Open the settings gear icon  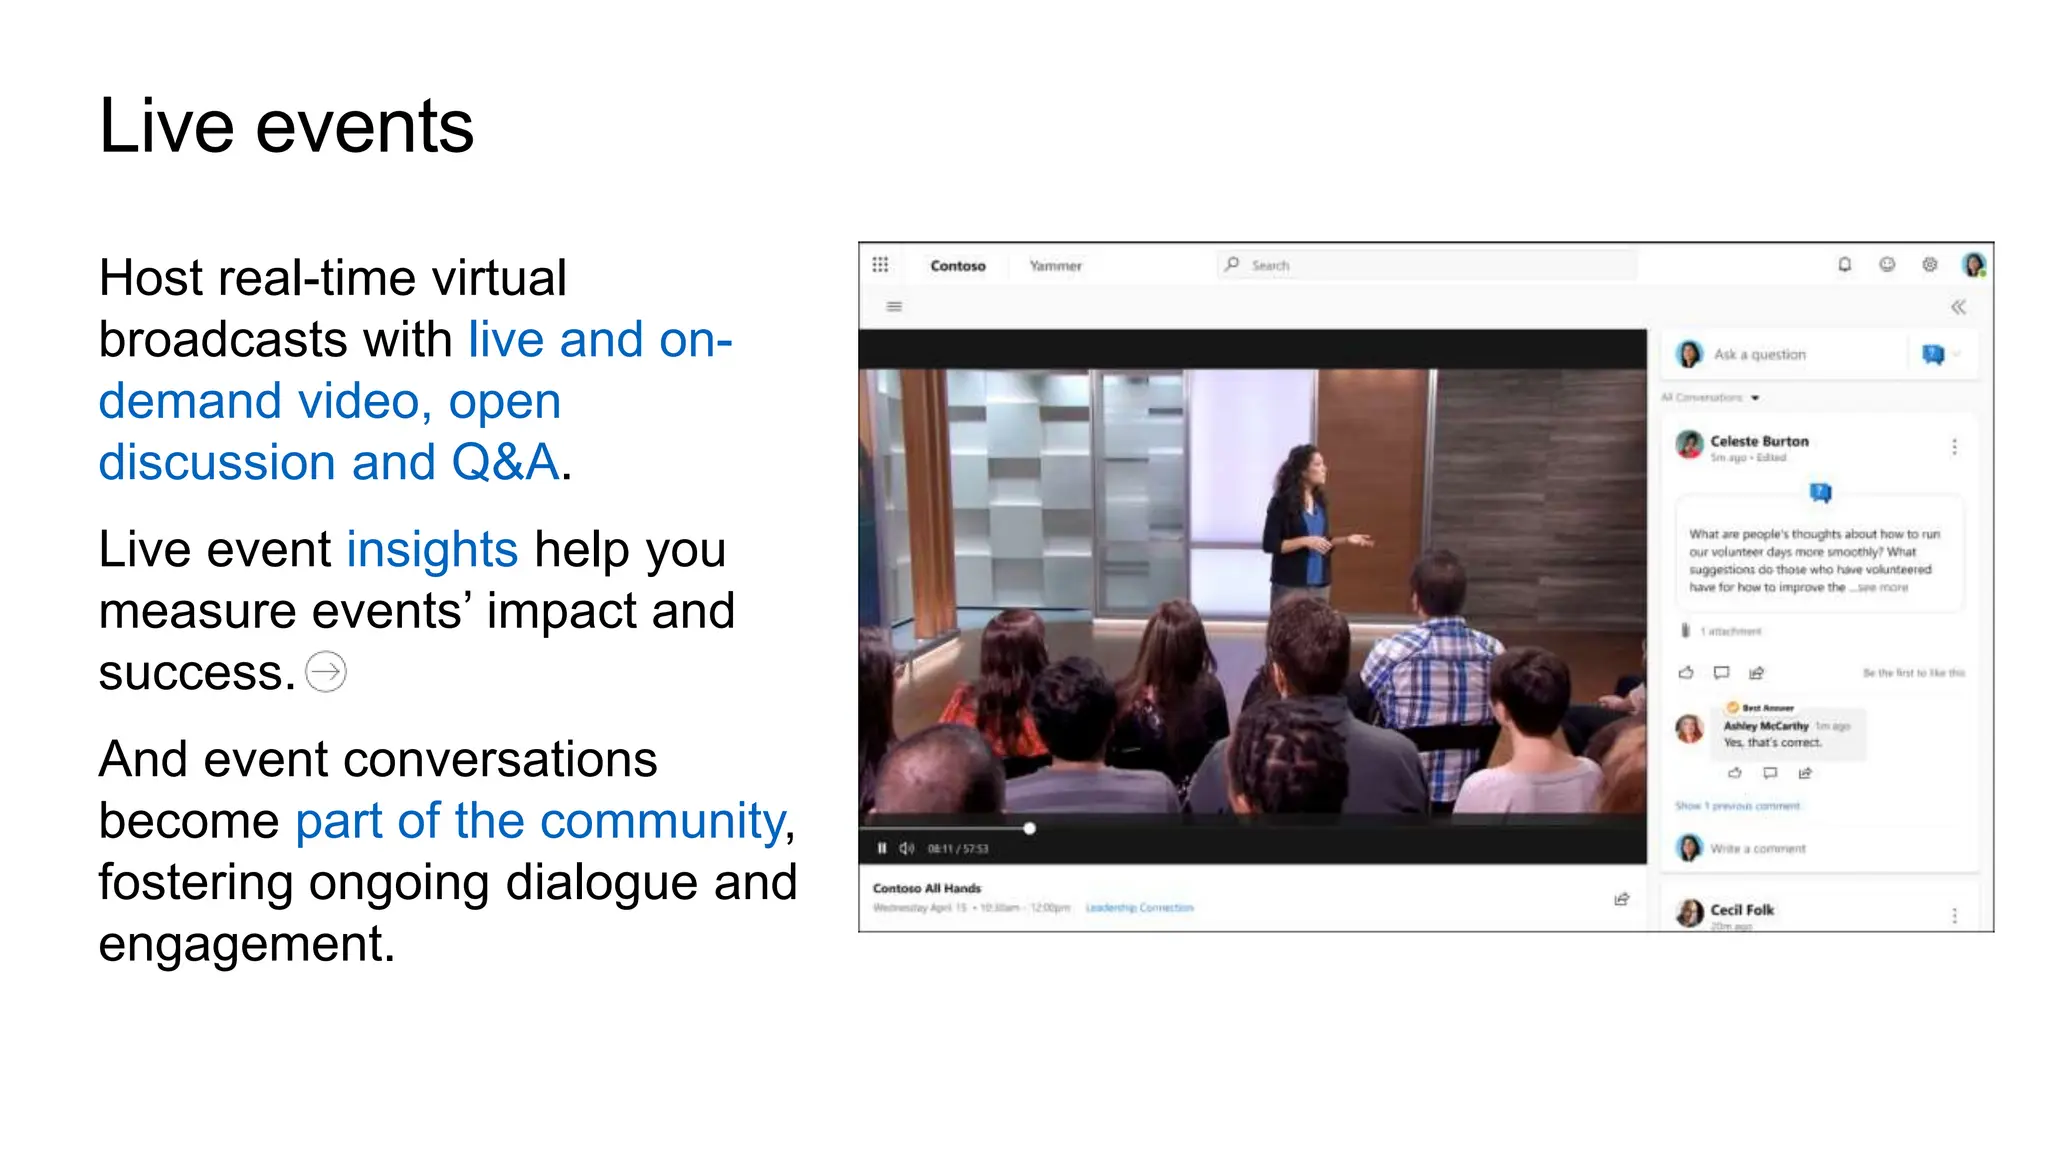pos(1930,265)
